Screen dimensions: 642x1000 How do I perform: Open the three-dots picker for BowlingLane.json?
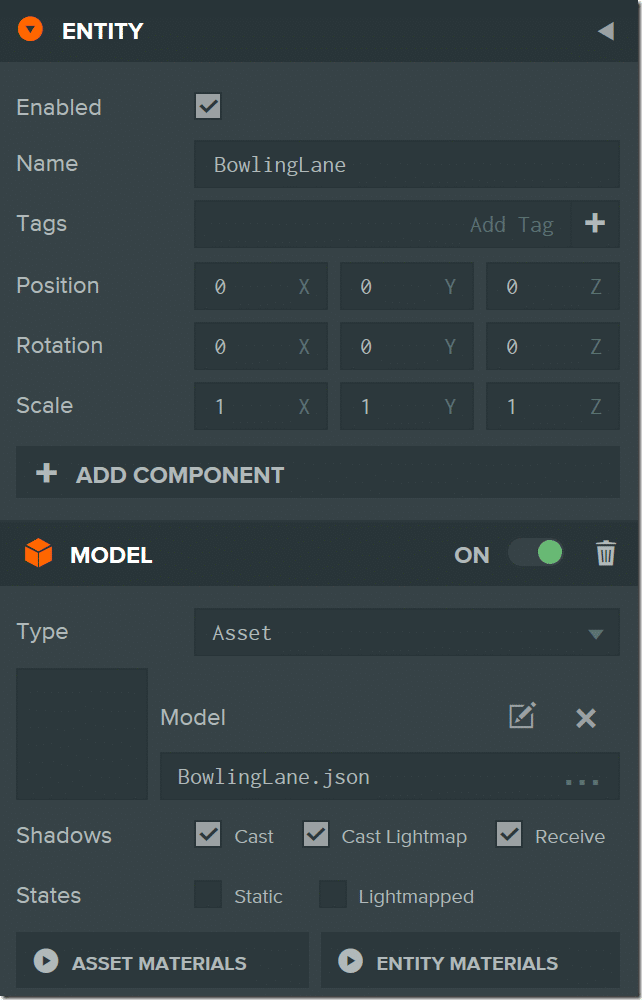[x=582, y=781]
